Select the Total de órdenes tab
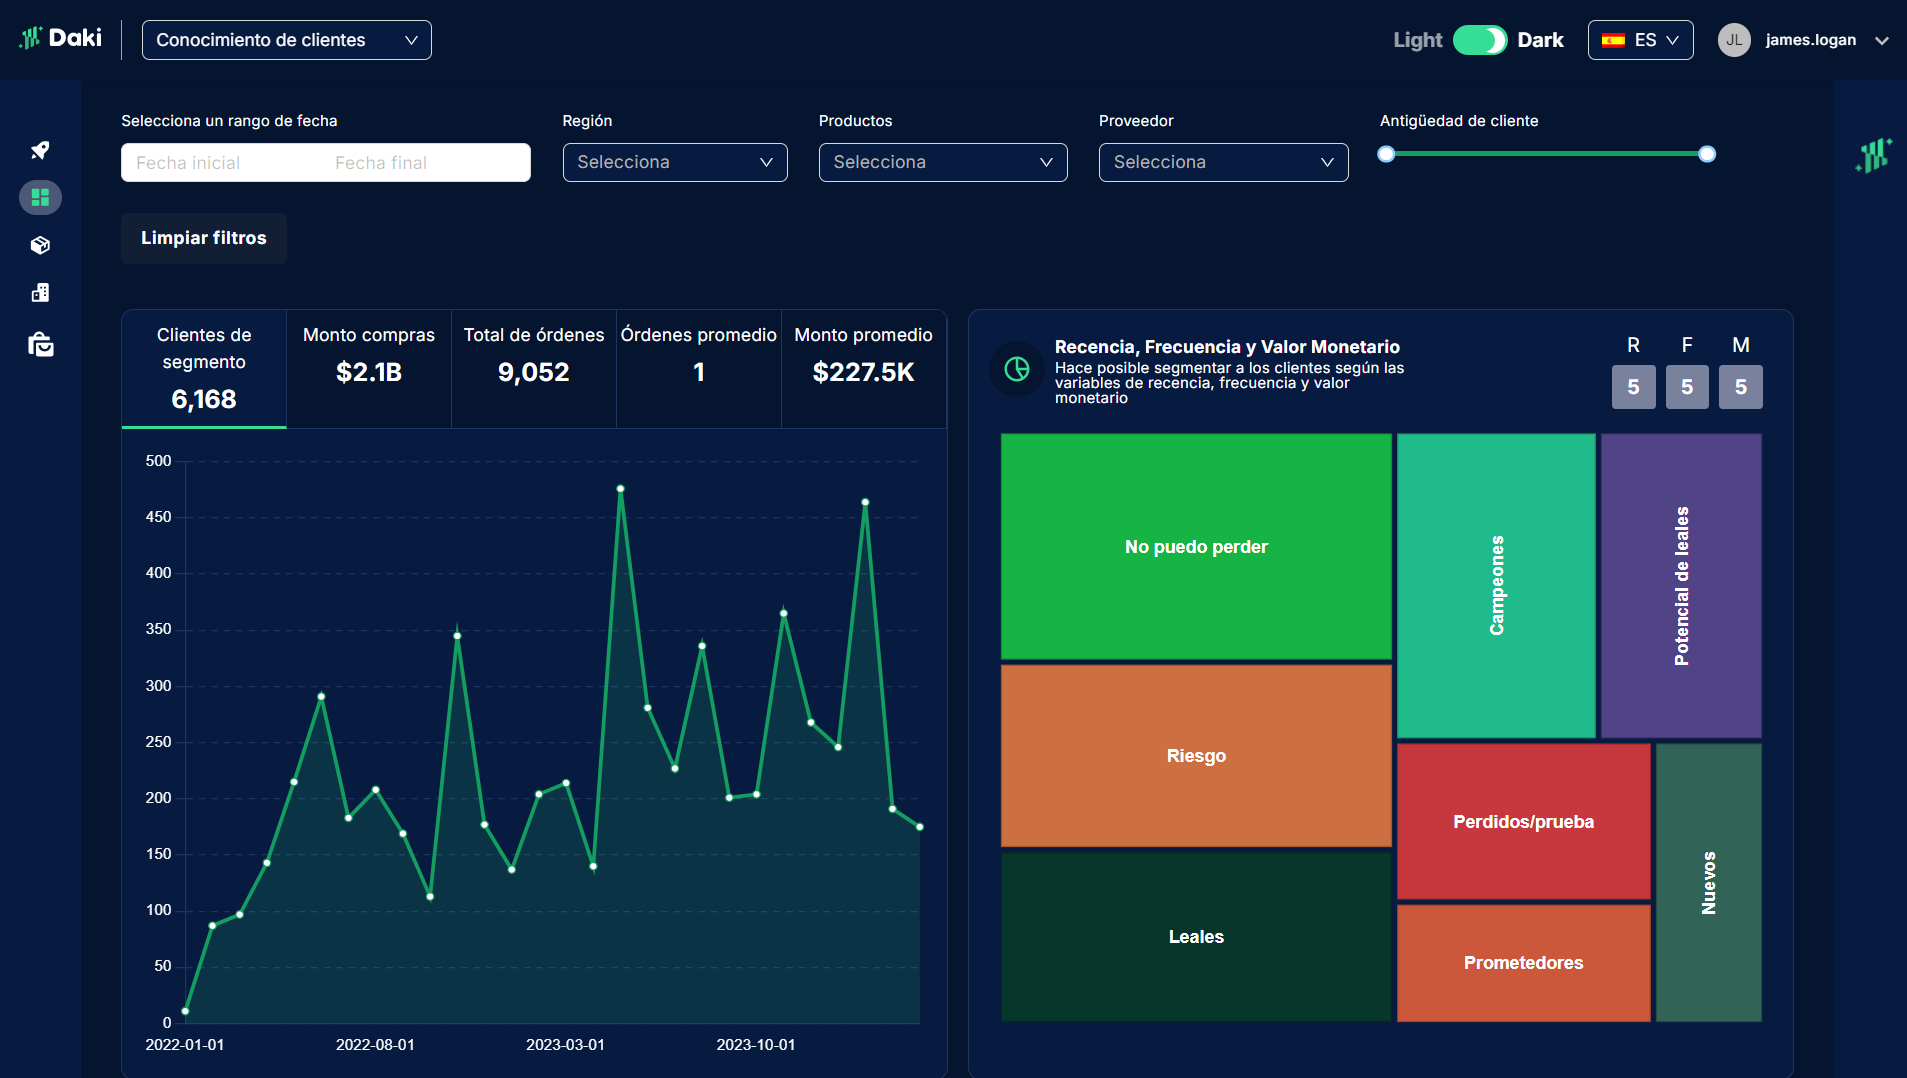Viewport: 1907px width, 1078px height. click(534, 368)
